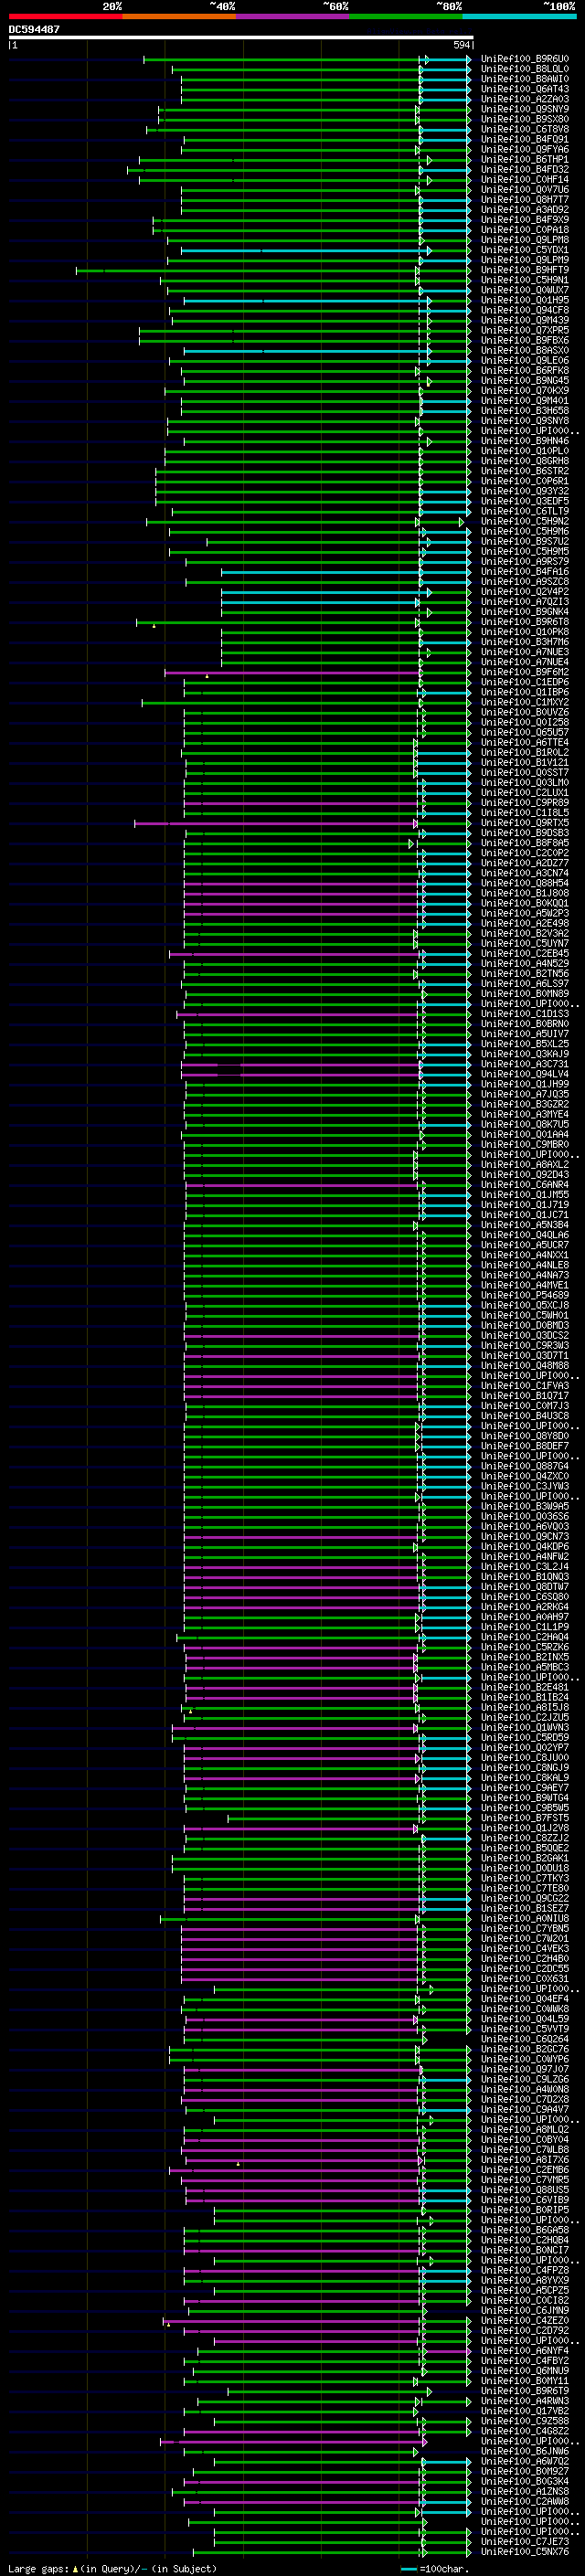The height and width of the screenshot is (2576, 585).
Task: Click the query end position 594
Action: [x=461, y=45]
